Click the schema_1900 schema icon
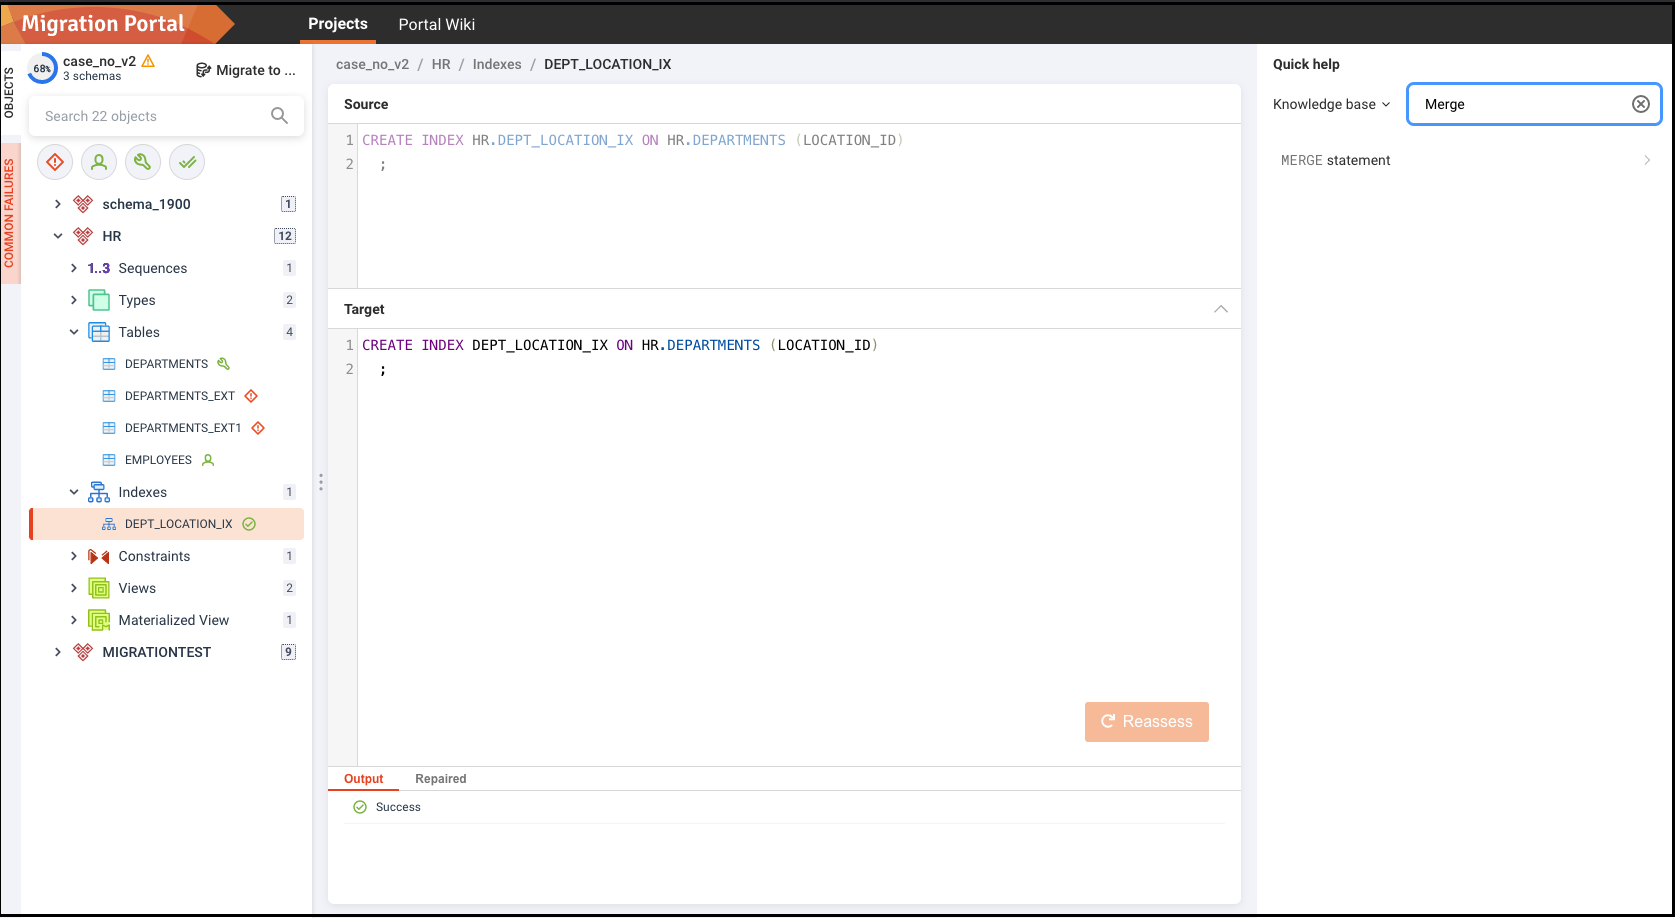Image resolution: width=1675 pixels, height=918 pixels. click(83, 204)
